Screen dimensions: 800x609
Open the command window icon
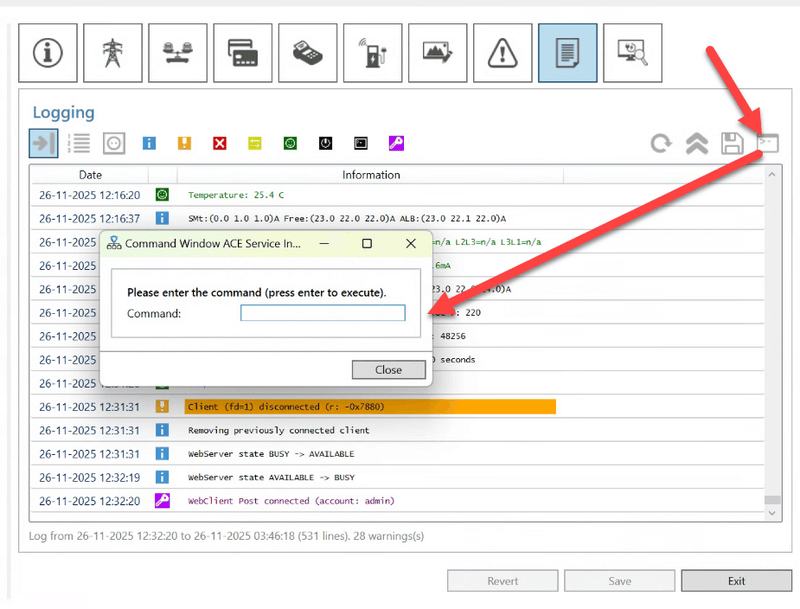(768, 143)
